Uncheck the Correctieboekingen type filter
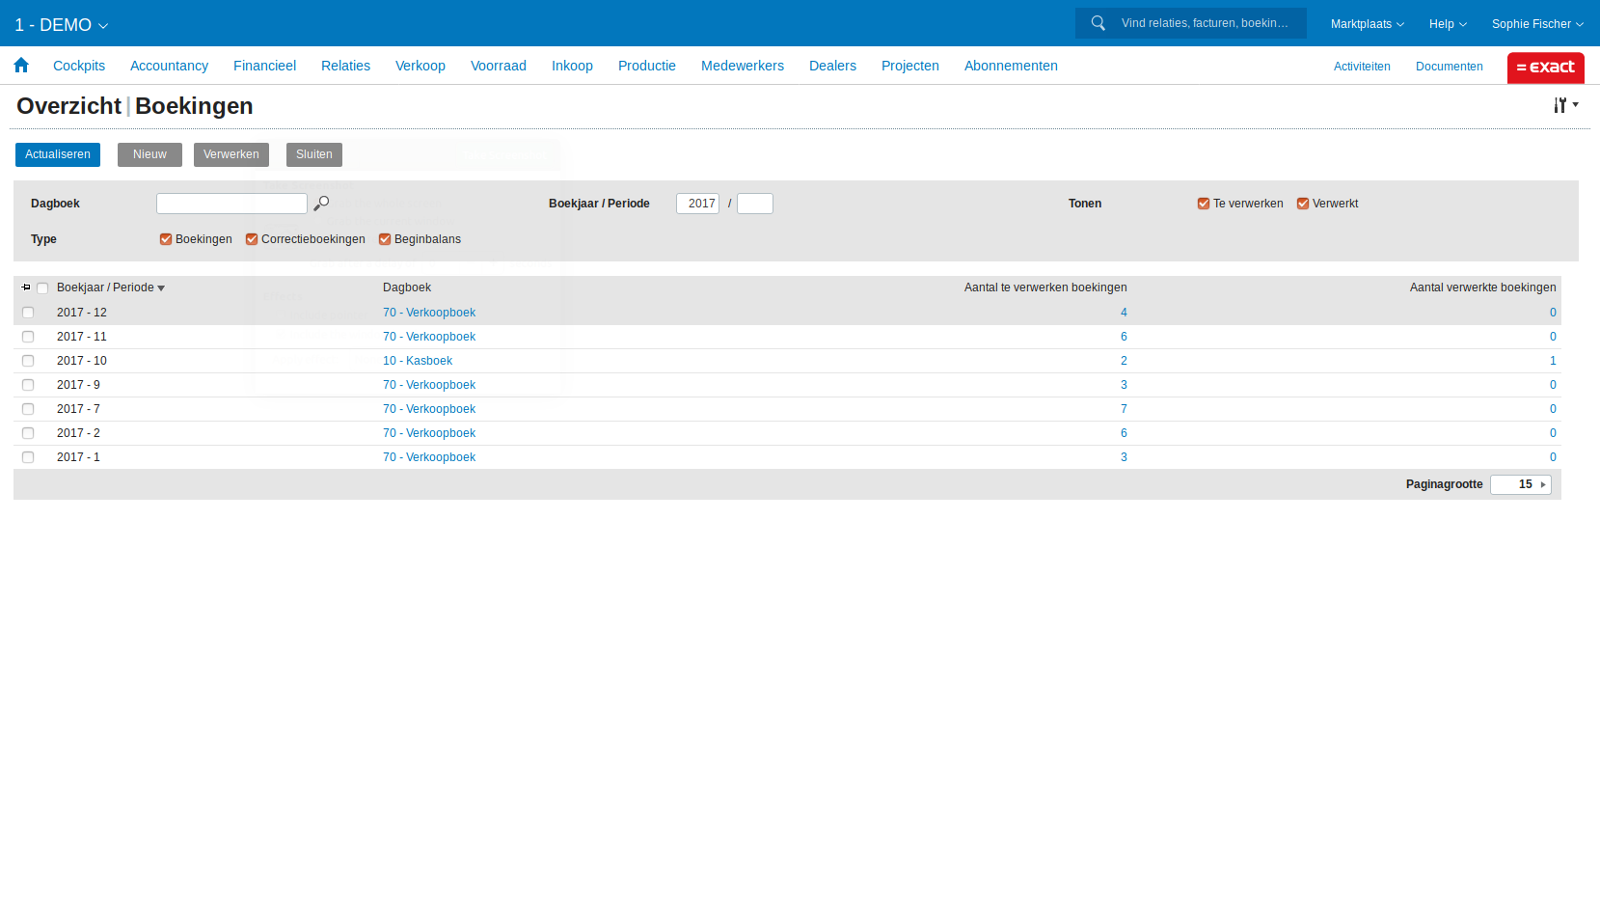Viewport: 1600px width, 900px height. 251,238
